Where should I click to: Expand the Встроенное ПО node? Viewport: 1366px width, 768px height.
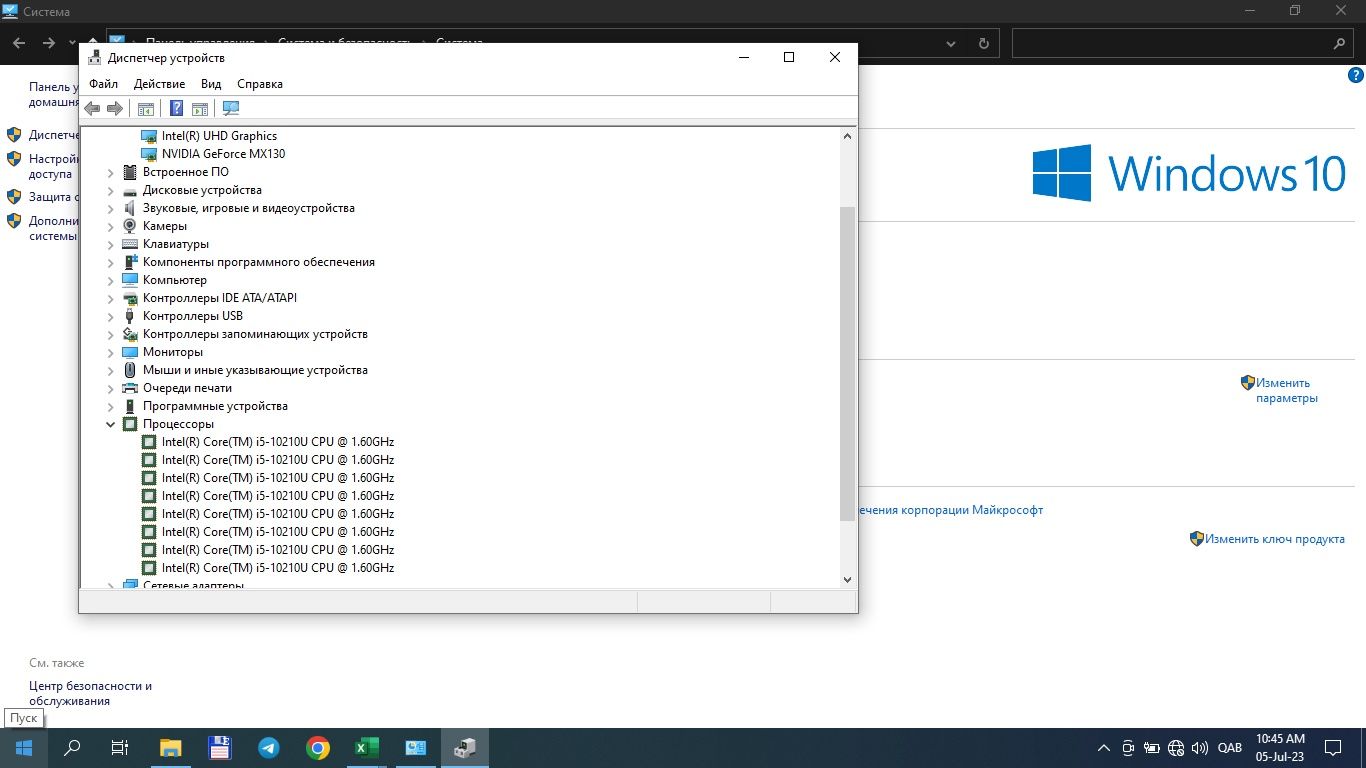pyautogui.click(x=111, y=172)
